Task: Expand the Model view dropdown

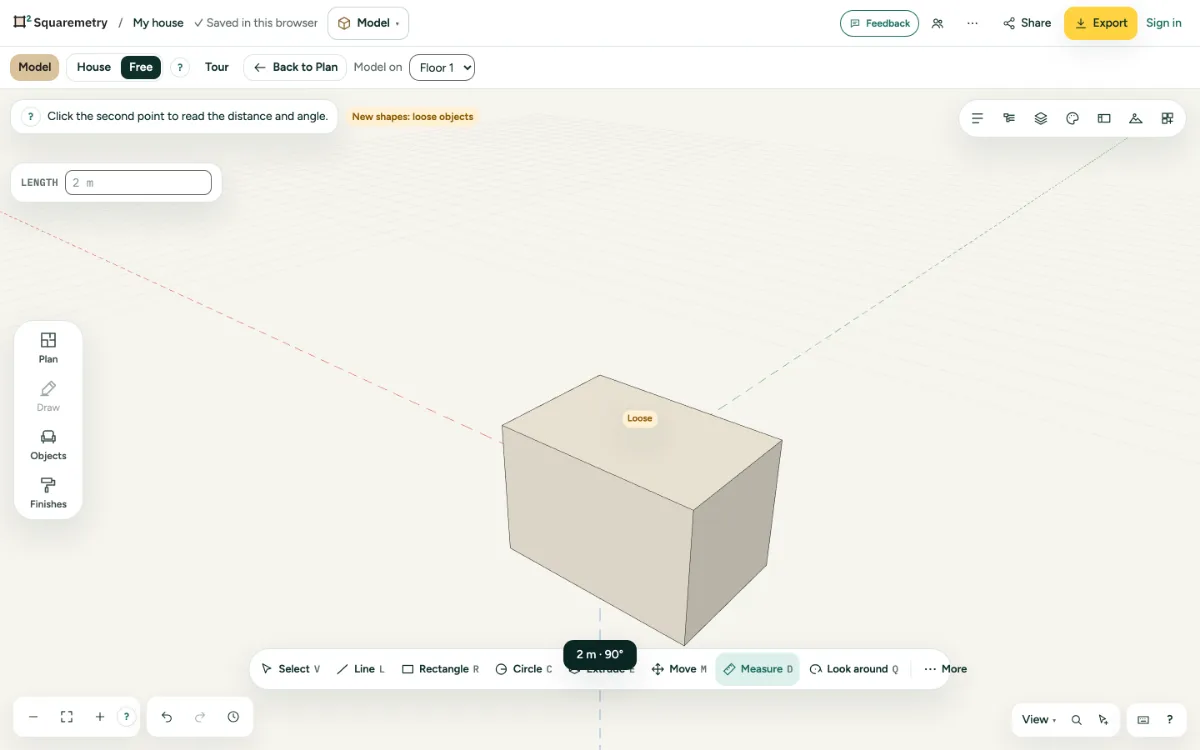Action: pyautogui.click(x=368, y=23)
